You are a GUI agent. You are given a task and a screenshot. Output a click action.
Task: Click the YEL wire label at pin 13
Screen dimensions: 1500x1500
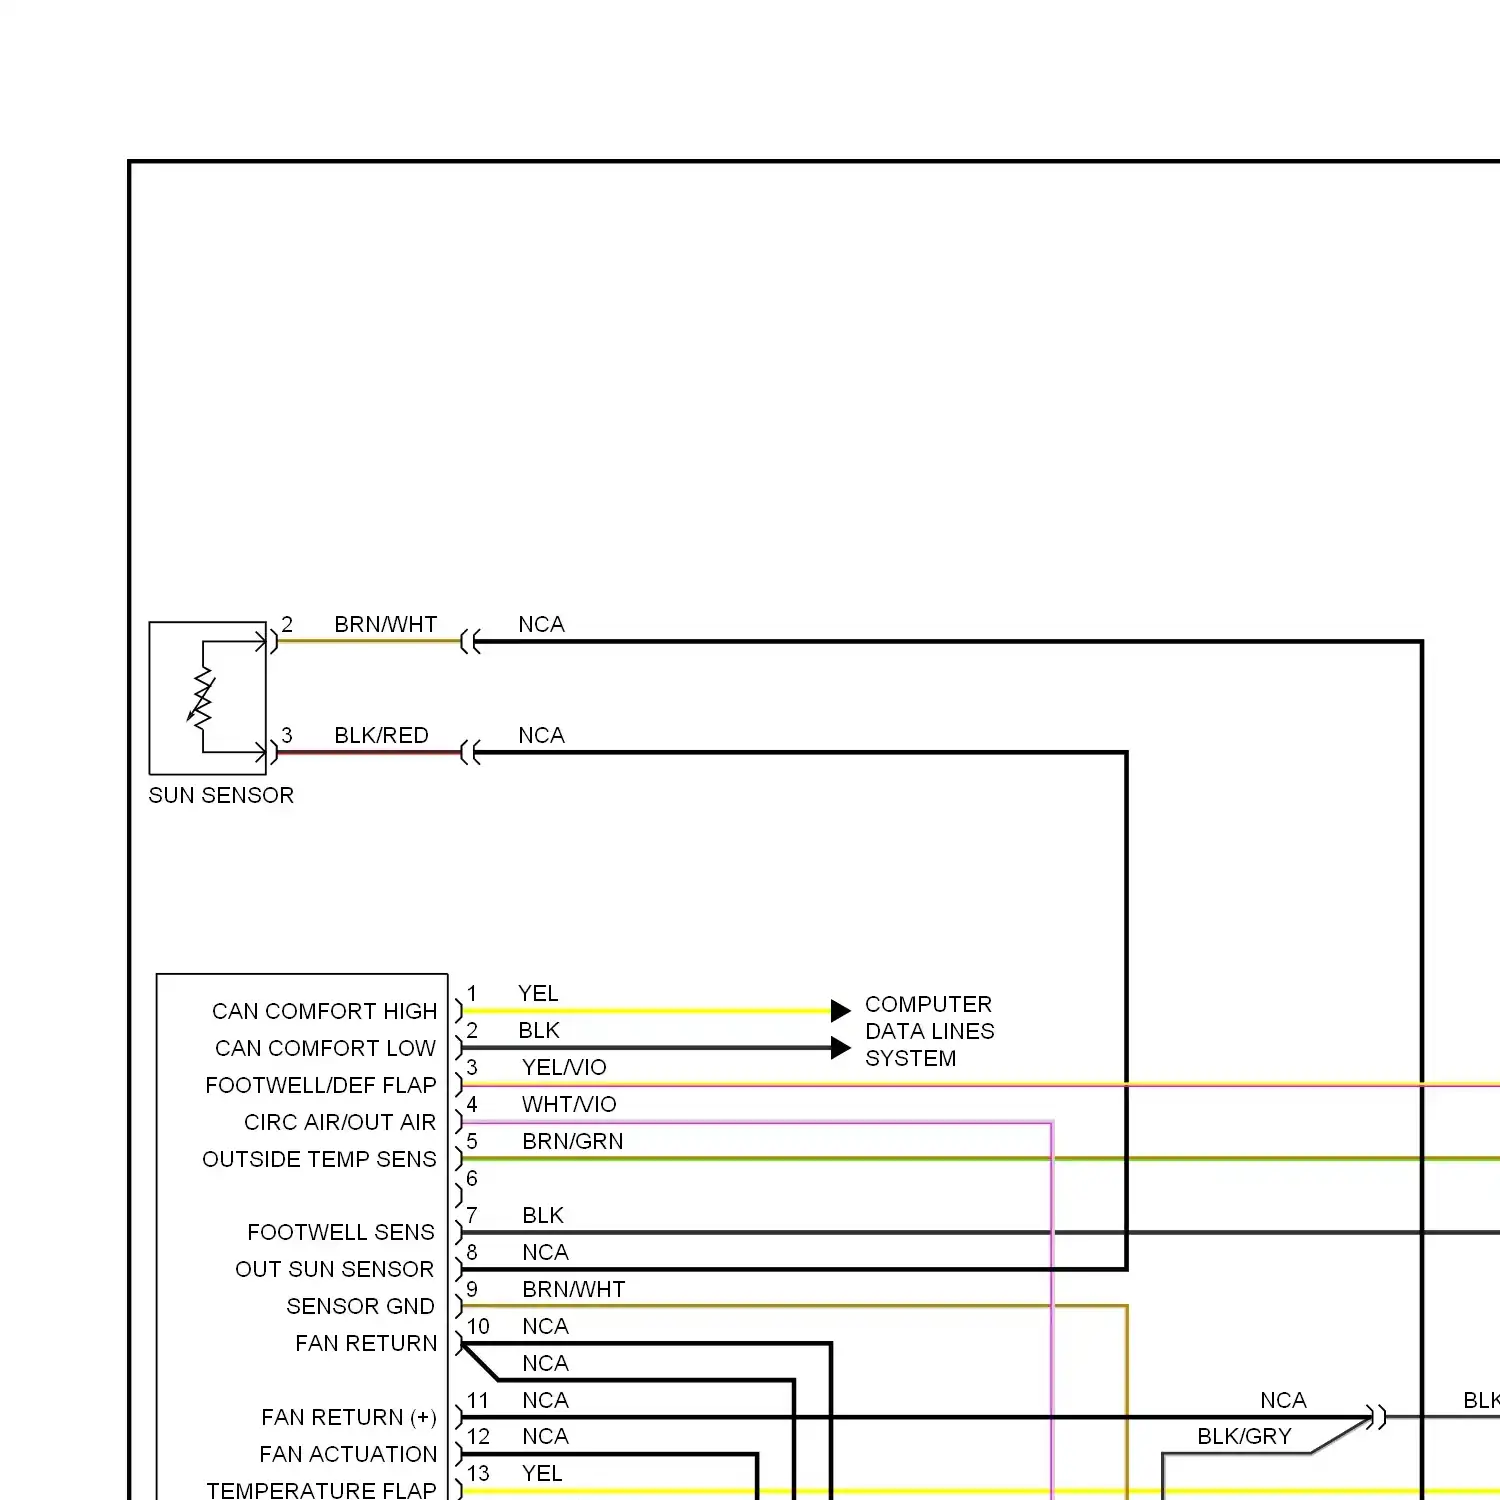point(542,1473)
